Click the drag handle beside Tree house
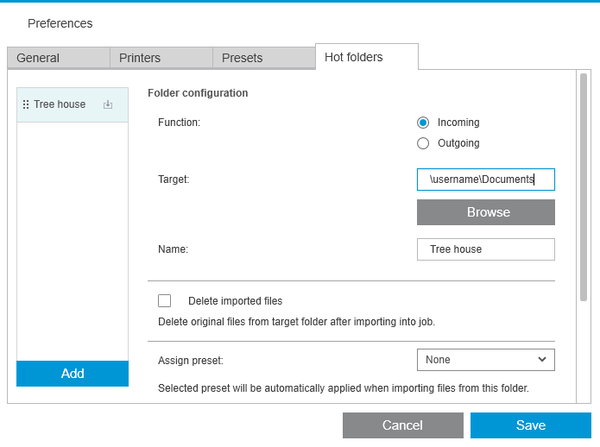This screenshot has width=600, height=447. click(x=26, y=104)
